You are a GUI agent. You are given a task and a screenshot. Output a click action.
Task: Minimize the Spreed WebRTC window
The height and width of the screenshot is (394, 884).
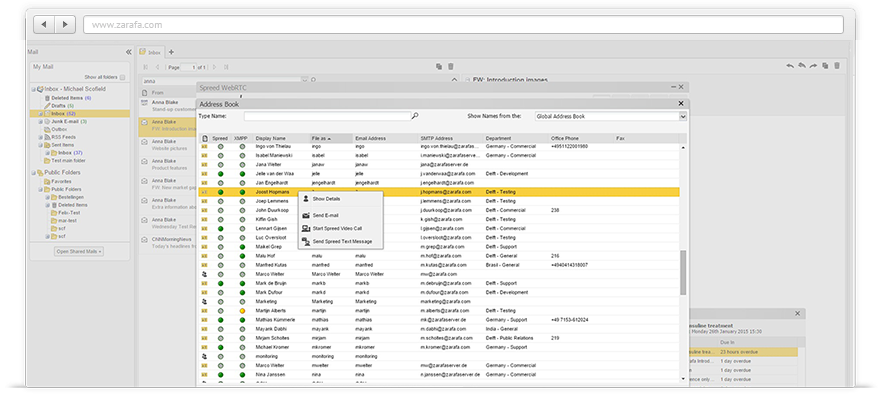tap(673, 87)
